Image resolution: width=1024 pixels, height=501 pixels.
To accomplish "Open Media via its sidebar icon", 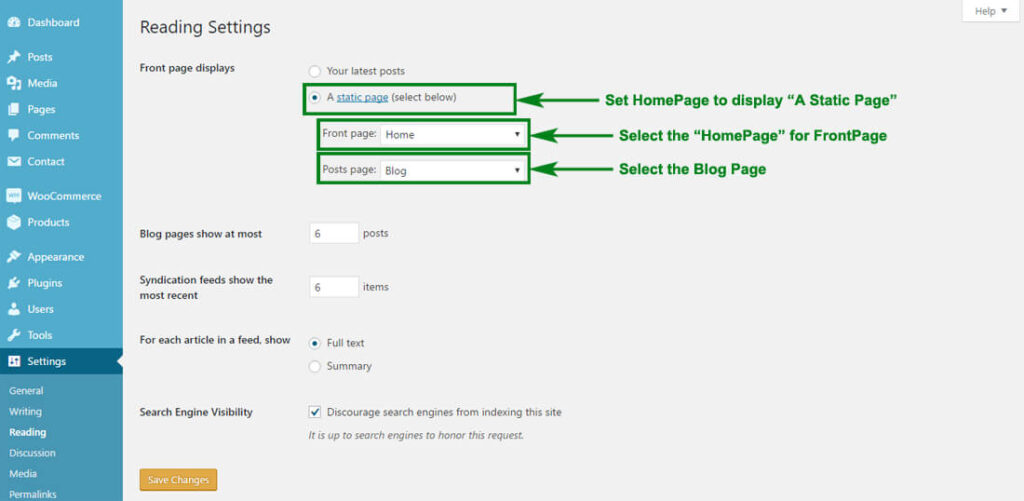I will pos(14,83).
